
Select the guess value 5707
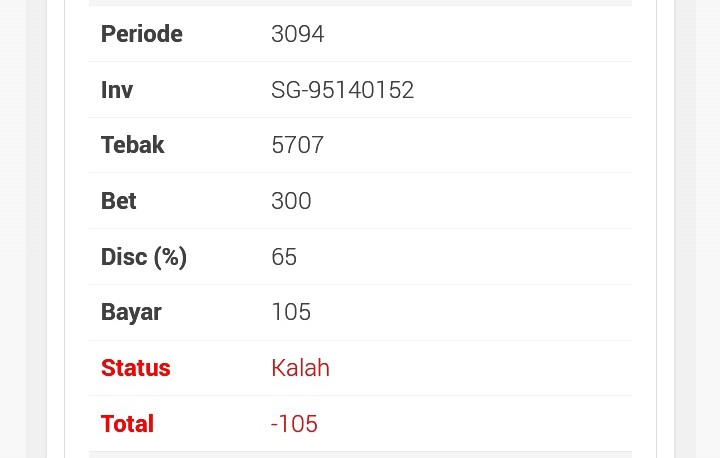[x=297, y=145]
